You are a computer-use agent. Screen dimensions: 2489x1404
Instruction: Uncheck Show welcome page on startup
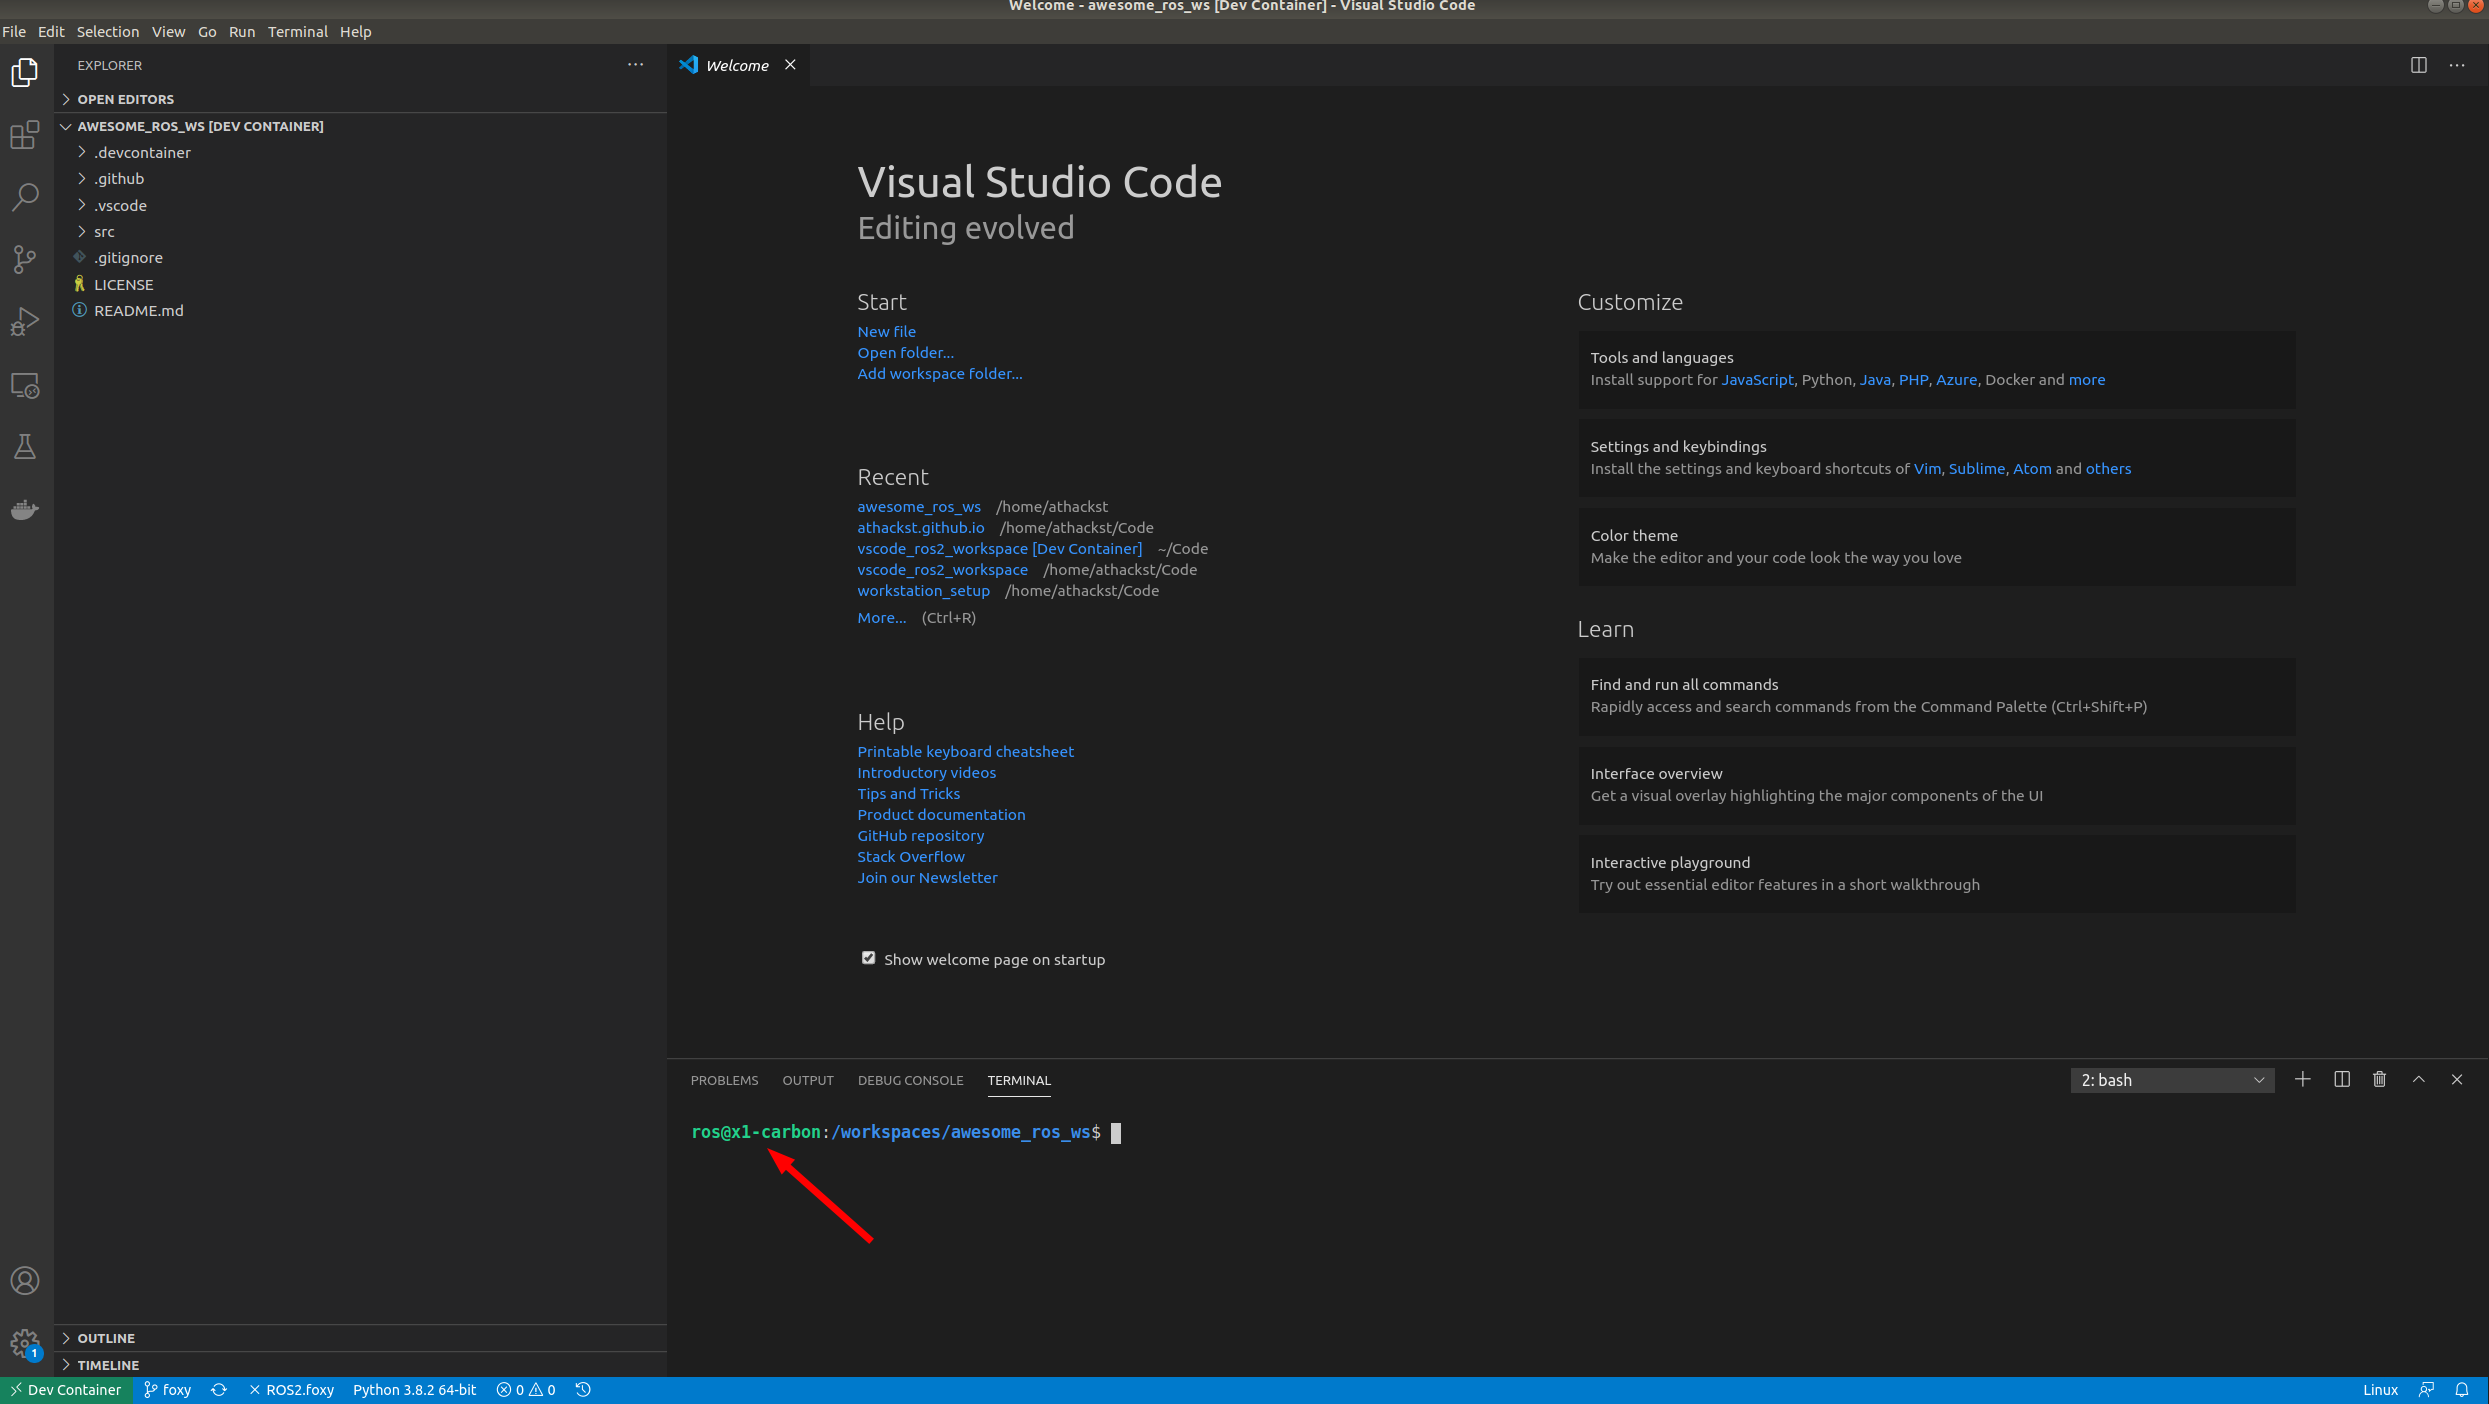[x=868, y=958]
